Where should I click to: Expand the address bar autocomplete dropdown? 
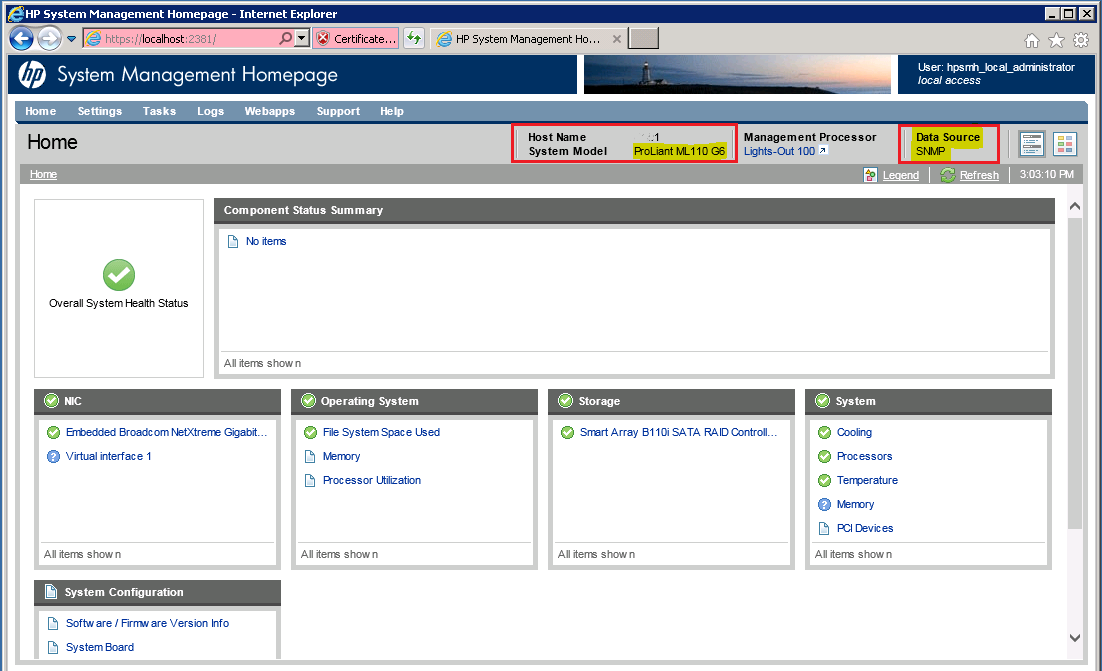(302, 39)
